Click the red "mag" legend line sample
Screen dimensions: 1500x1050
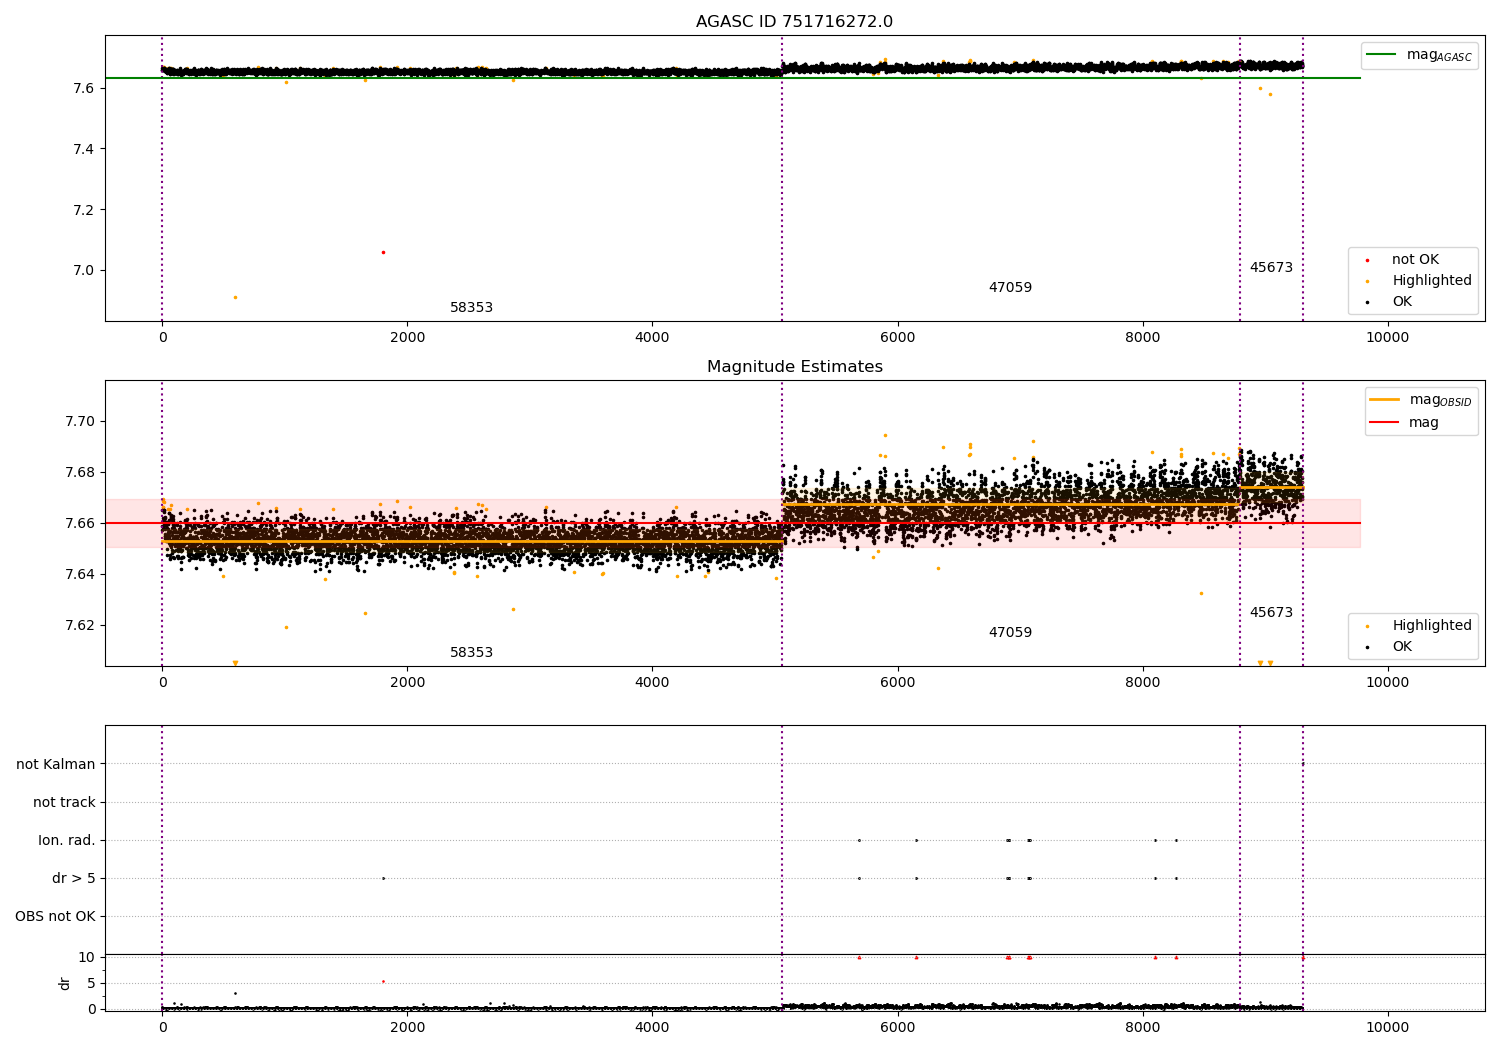1385,422
